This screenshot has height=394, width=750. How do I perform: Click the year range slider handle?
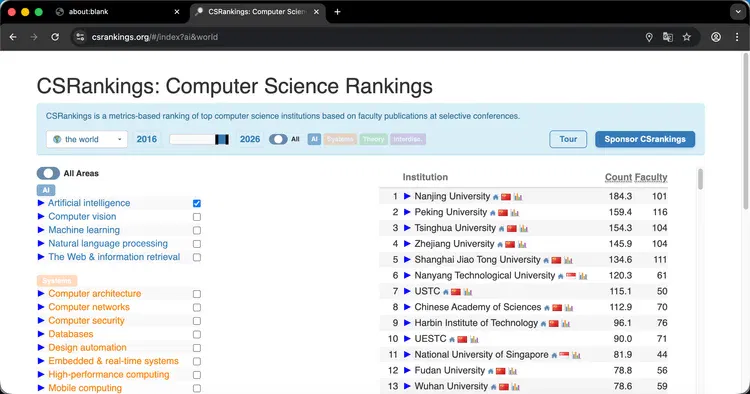222,139
